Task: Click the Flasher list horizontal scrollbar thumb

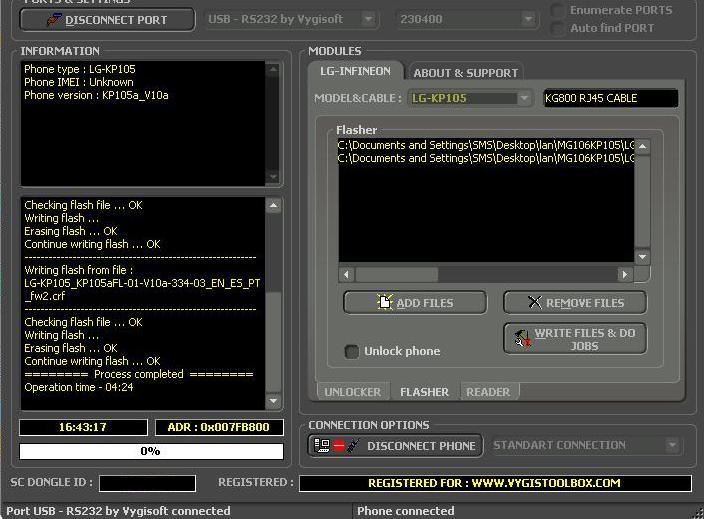Action: coord(397,274)
